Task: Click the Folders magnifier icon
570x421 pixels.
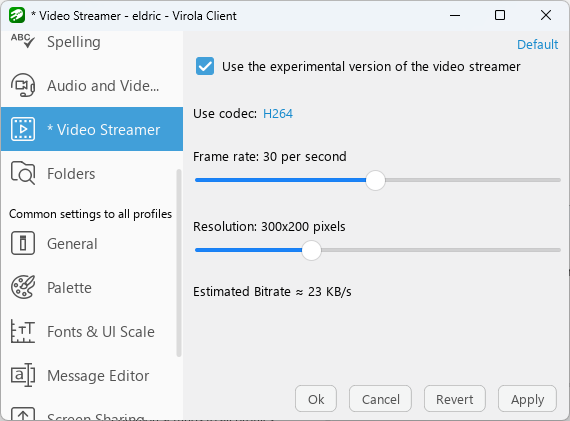Action: (23, 173)
